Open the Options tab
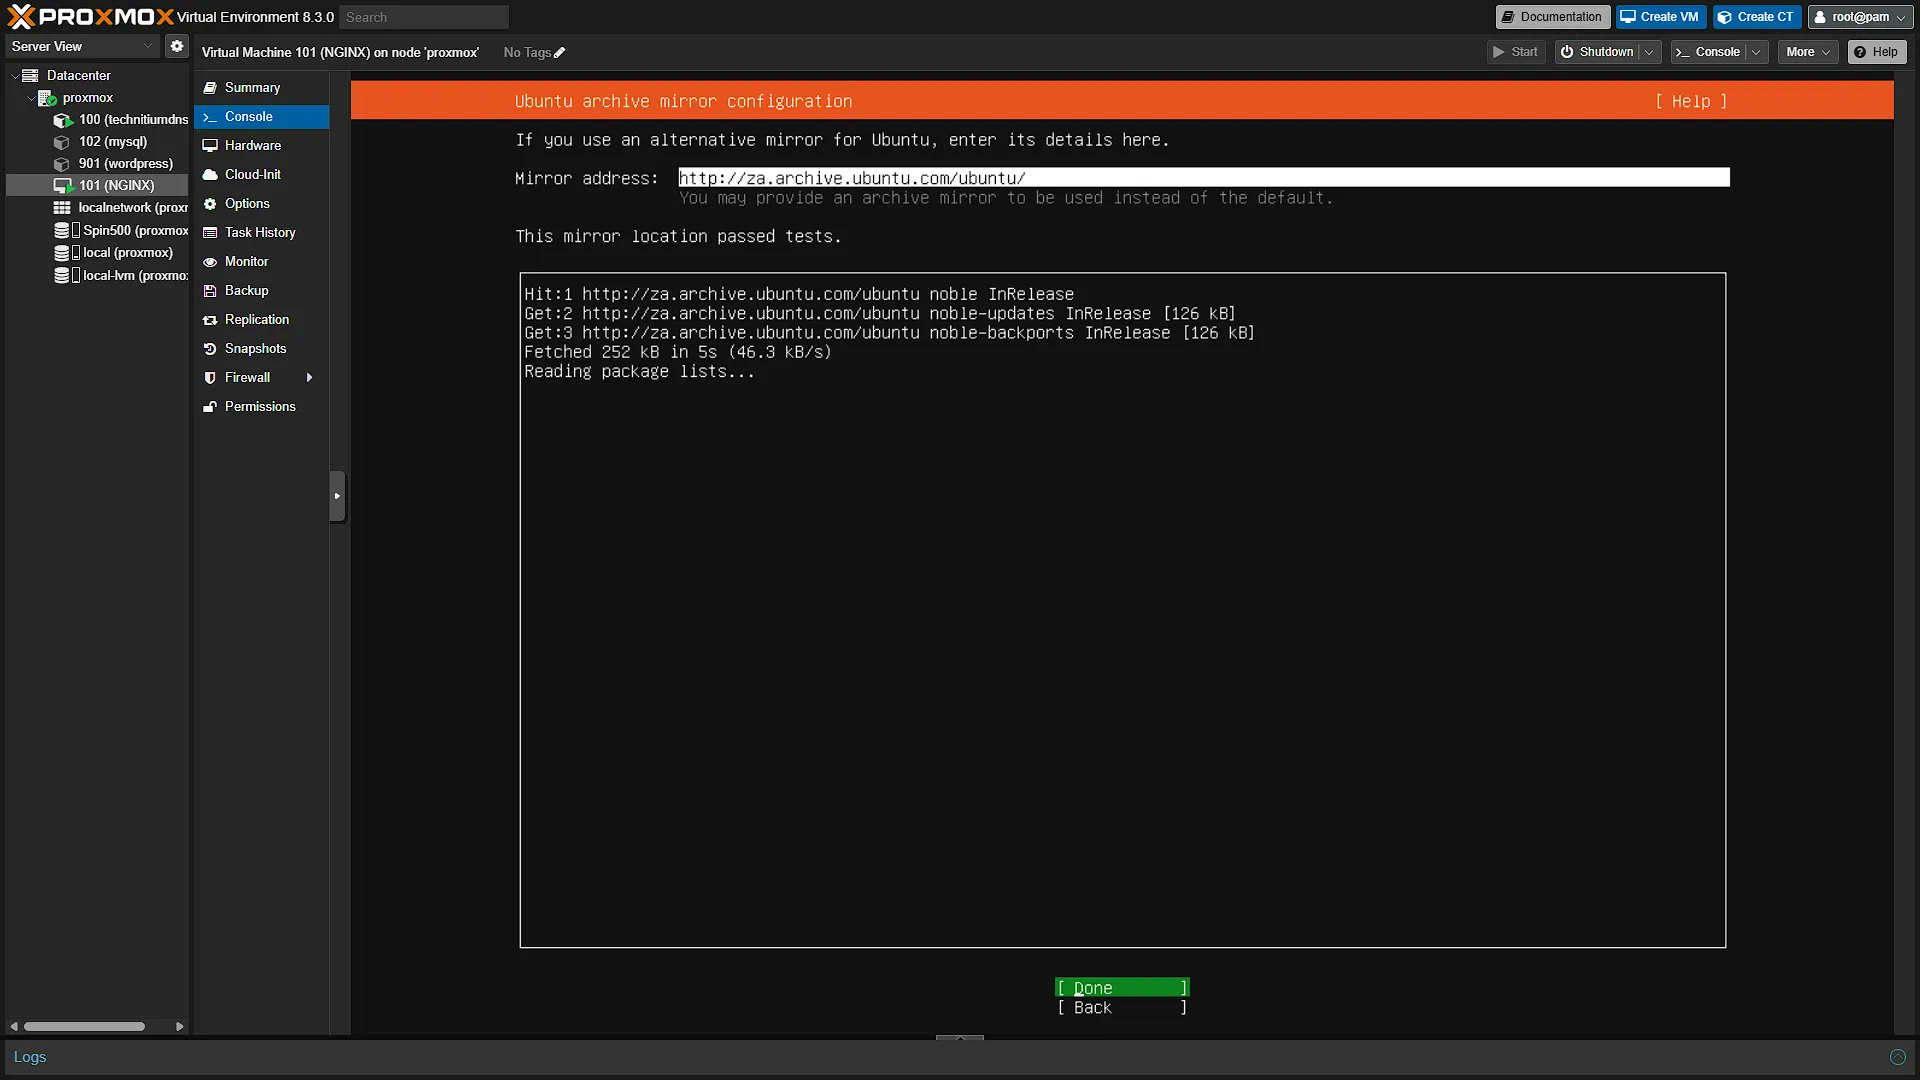The height and width of the screenshot is (1080, 1920). pos(262,204)
